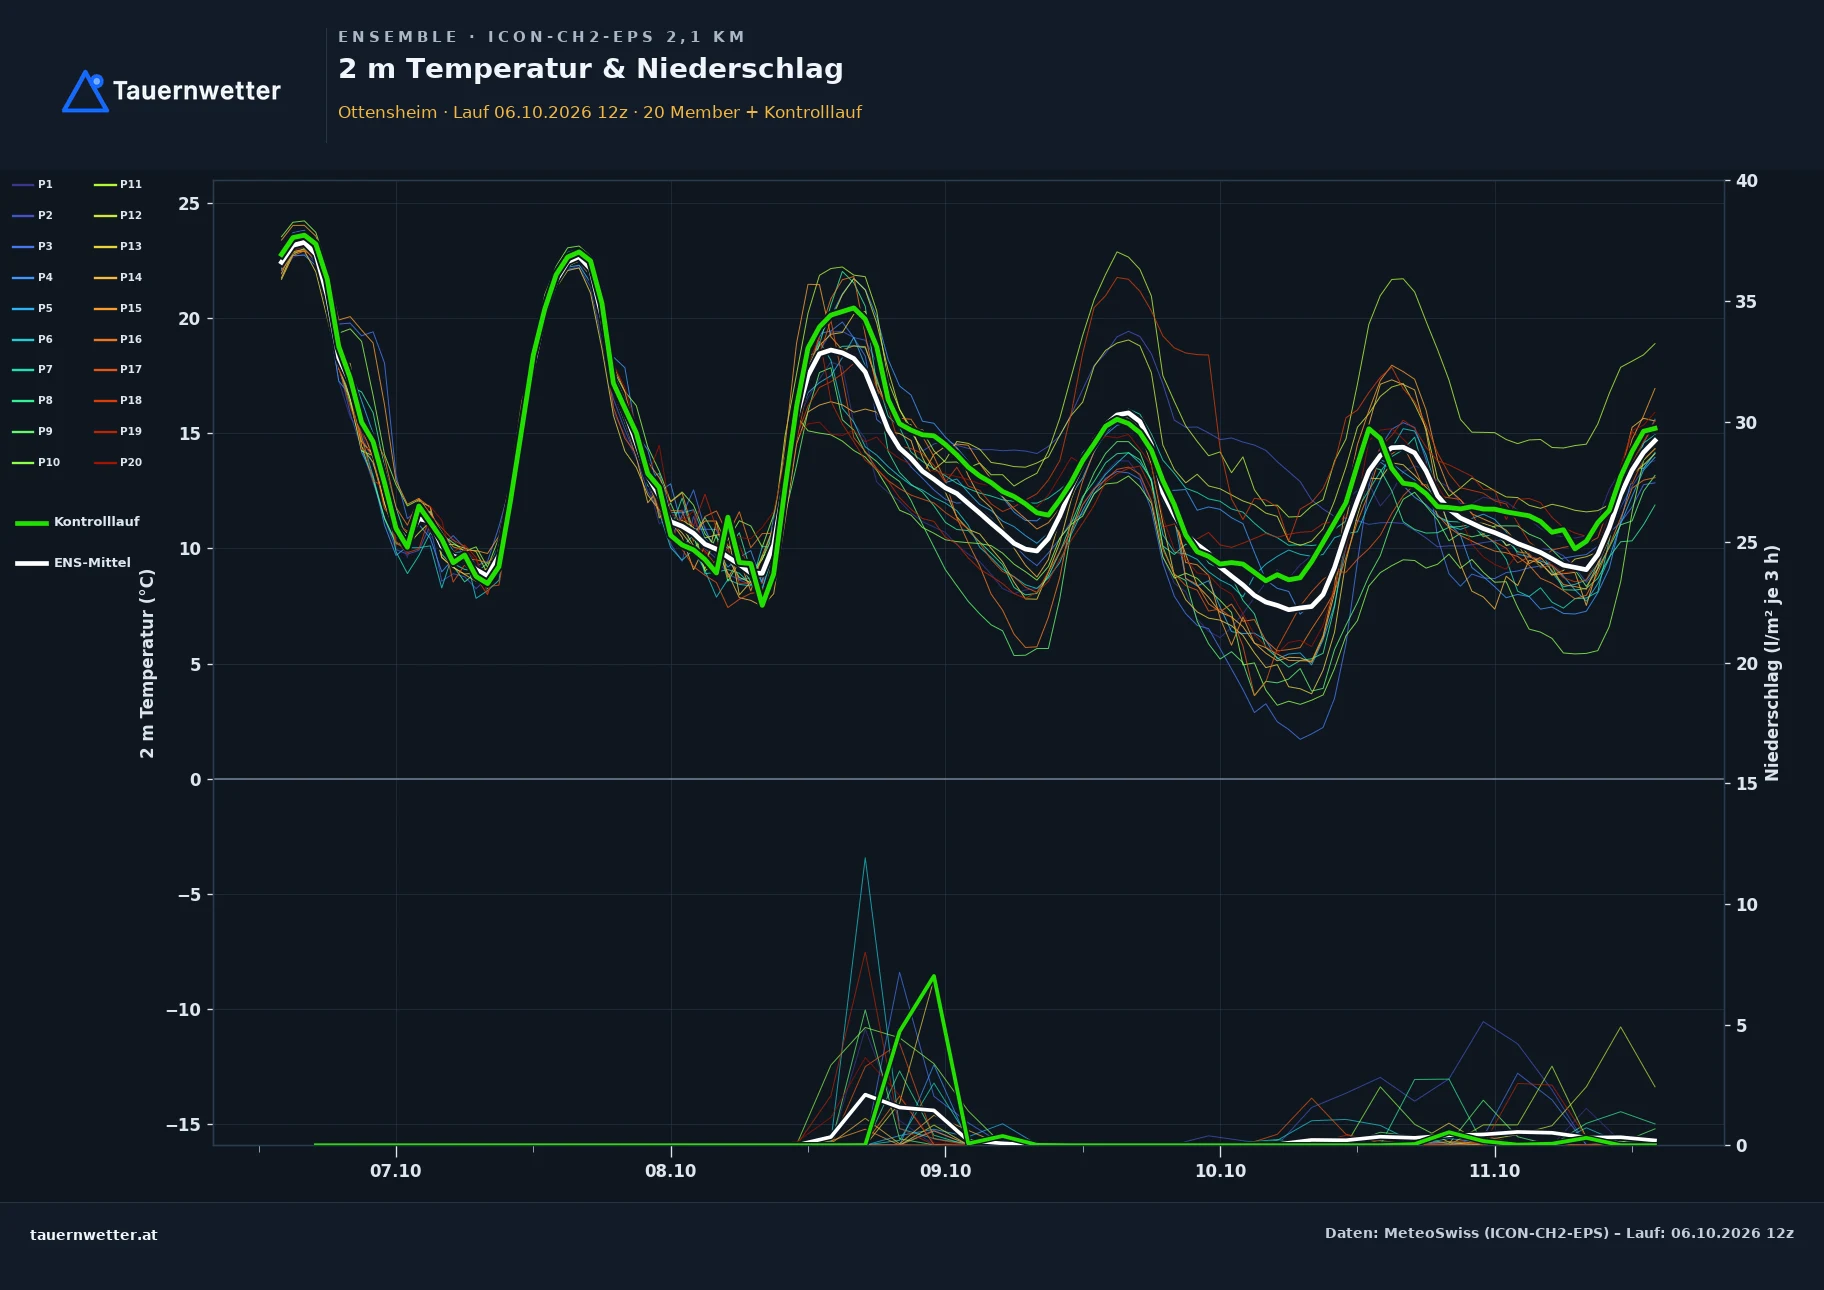This screenshot has height=1290, width=1824.
Task: Select the P19 legend entry
Action: point(118,431)
